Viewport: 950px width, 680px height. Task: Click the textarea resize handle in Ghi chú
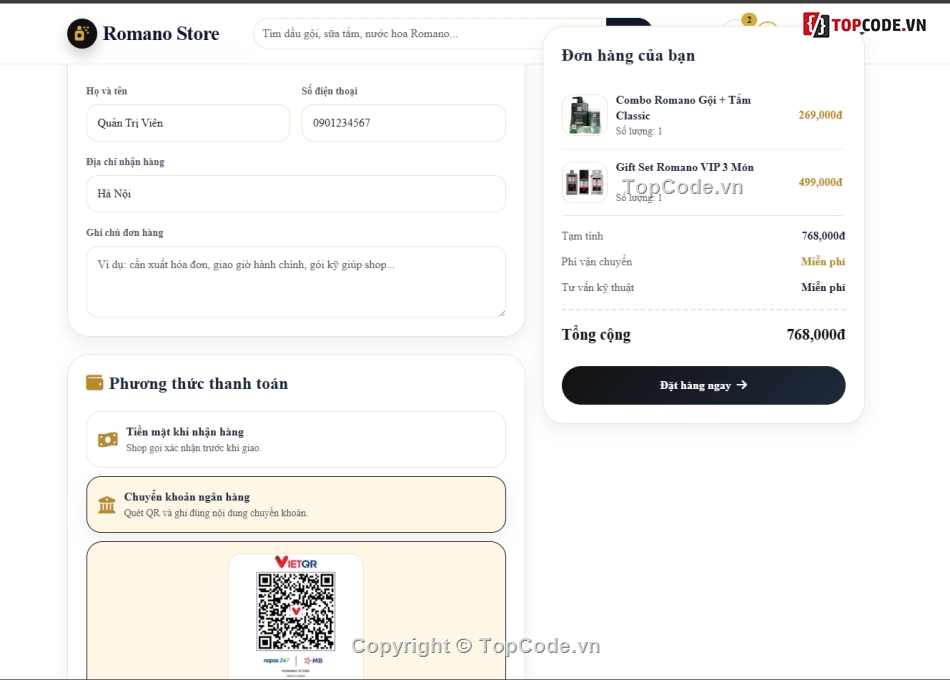point(502,313)
